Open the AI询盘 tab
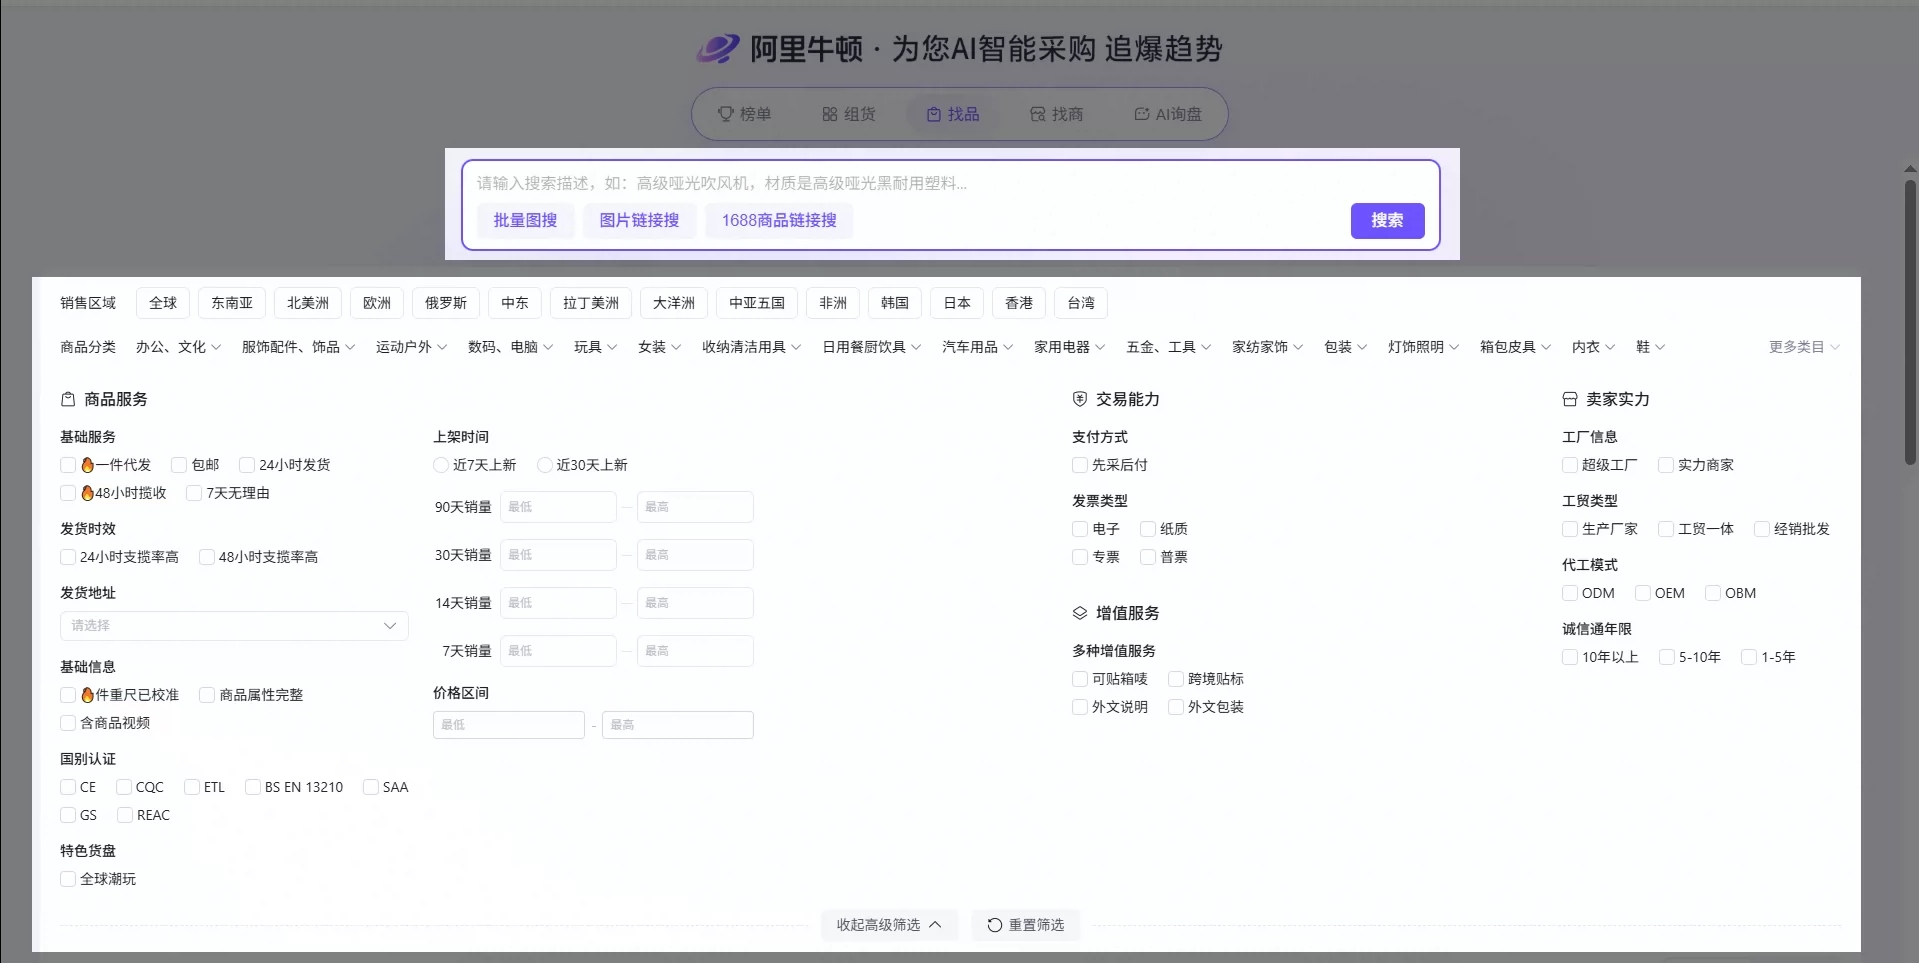This screenshot has height=963, width=1919. click(x=1168, y=114)
